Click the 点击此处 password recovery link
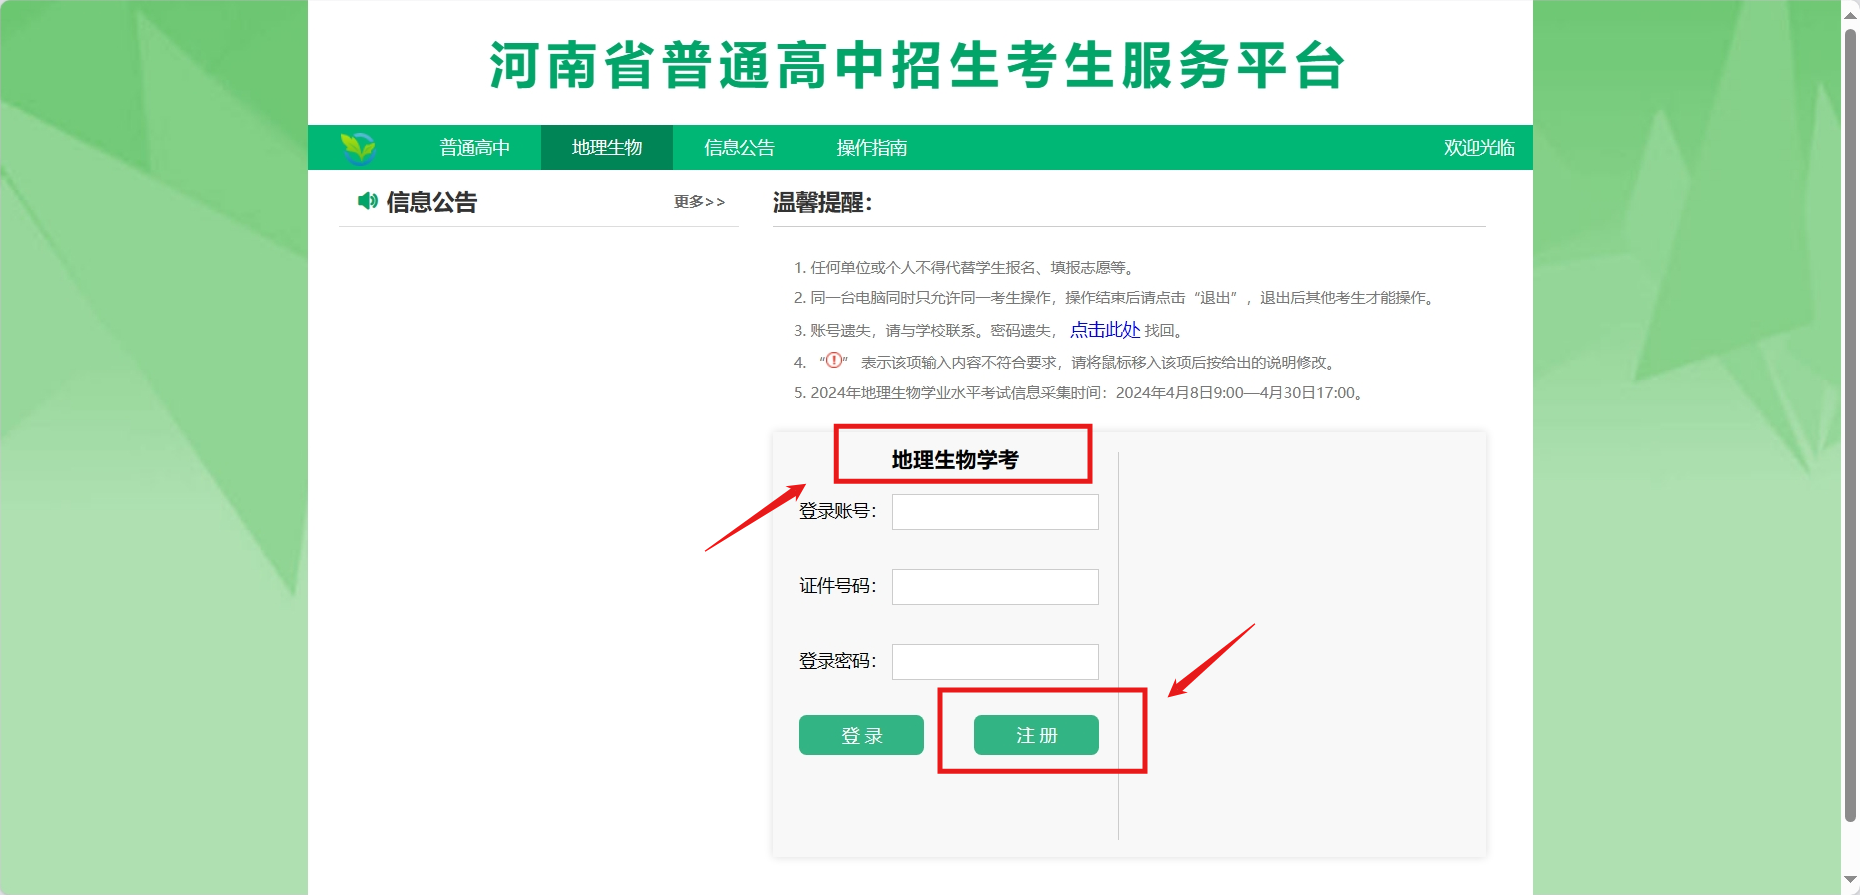Viewport: 1860px width, 895px height. (x=1105, y=330)
